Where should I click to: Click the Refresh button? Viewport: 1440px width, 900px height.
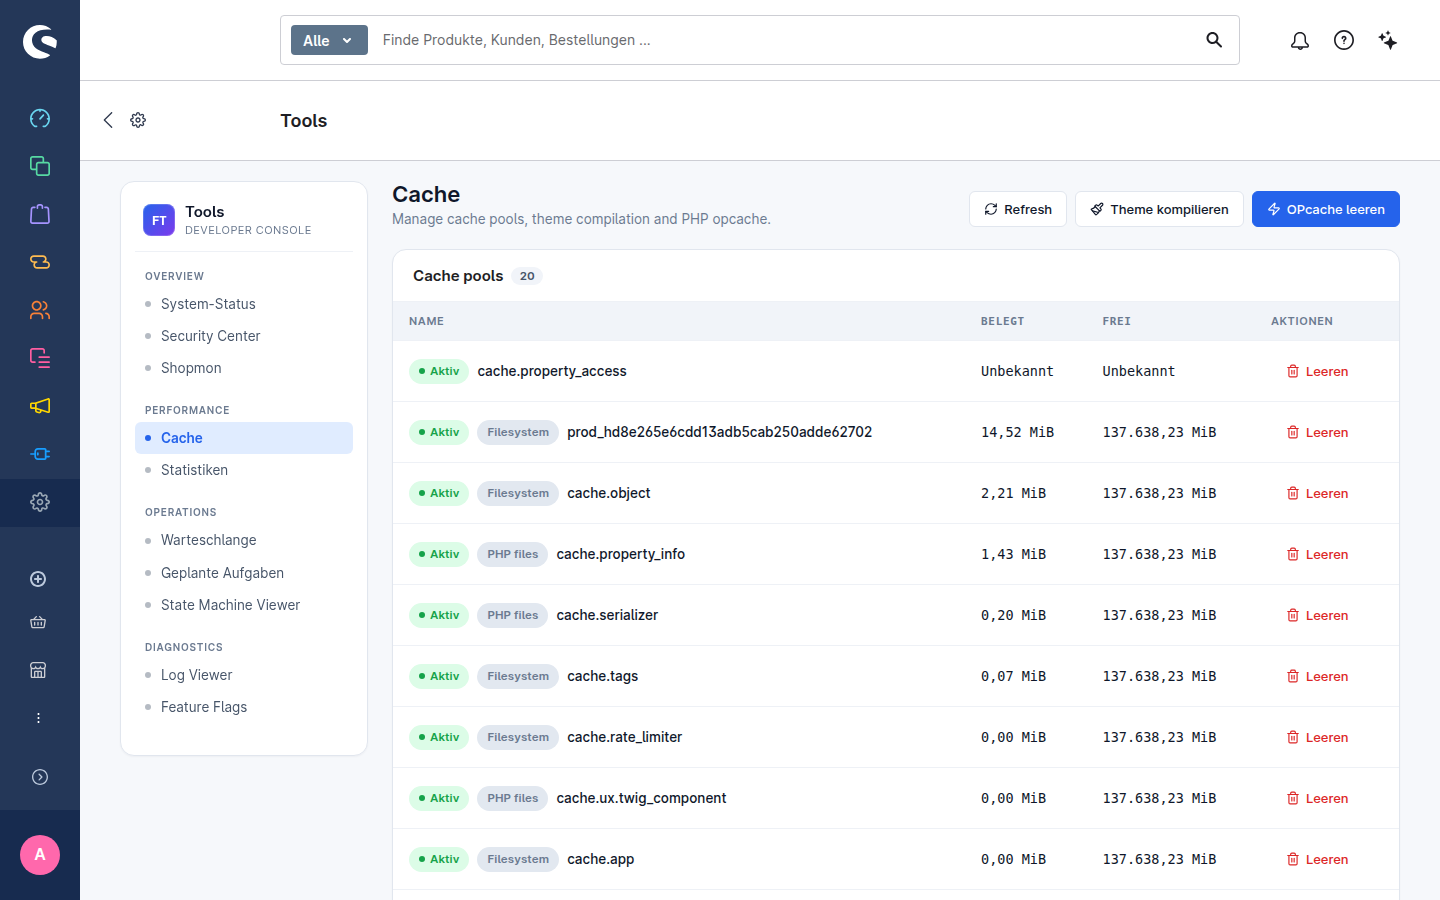pos(1018,209)
